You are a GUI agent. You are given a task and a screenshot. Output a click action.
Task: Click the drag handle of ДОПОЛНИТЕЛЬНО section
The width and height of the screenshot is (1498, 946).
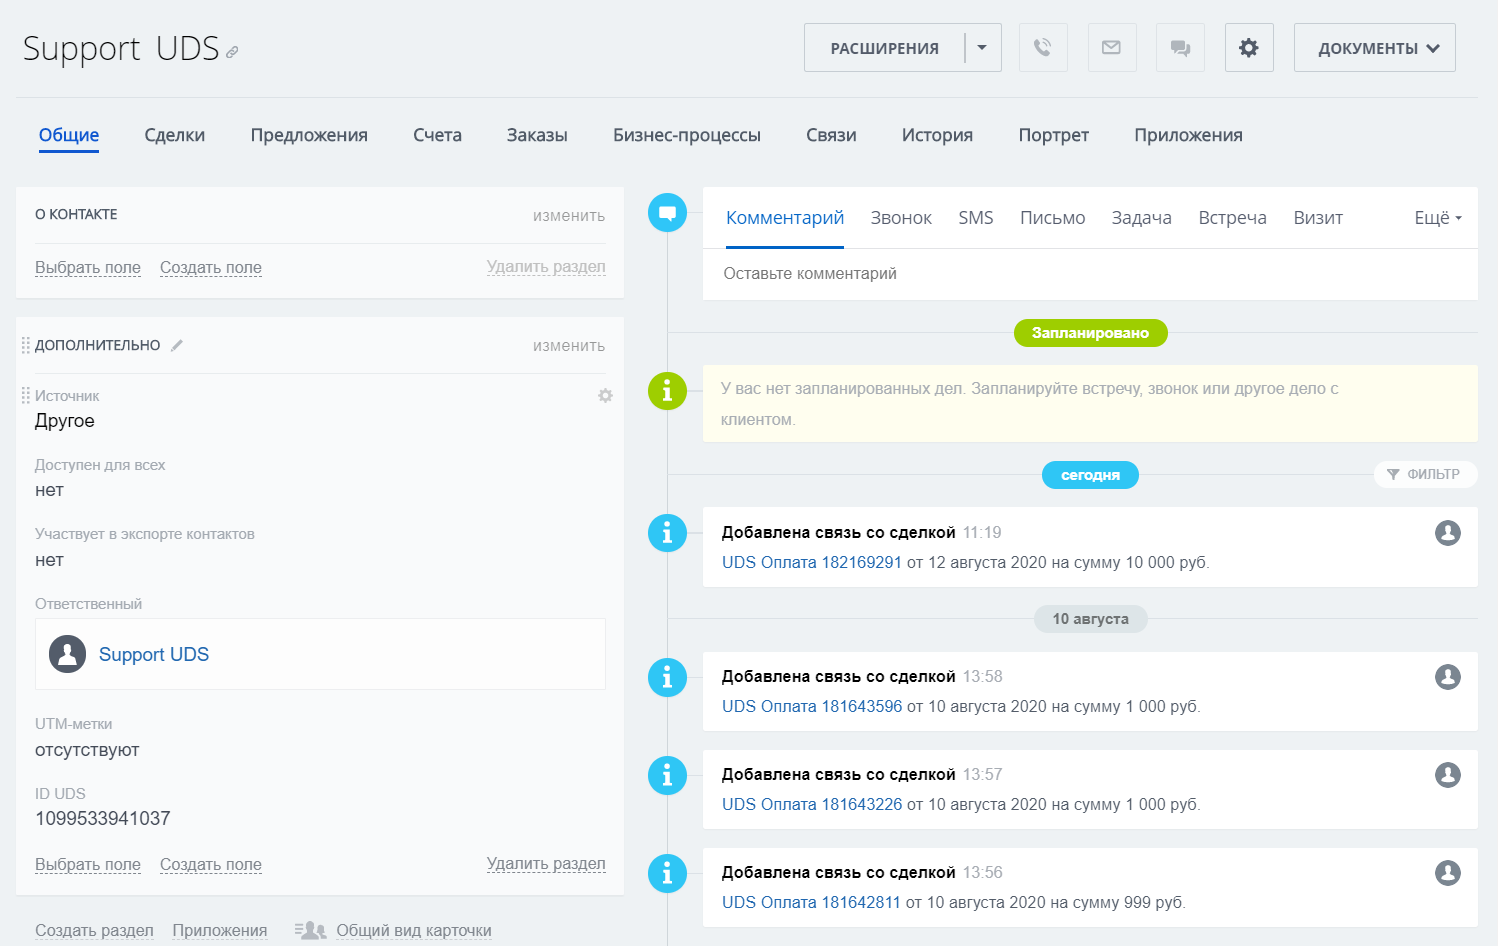(x=25, y=345)
